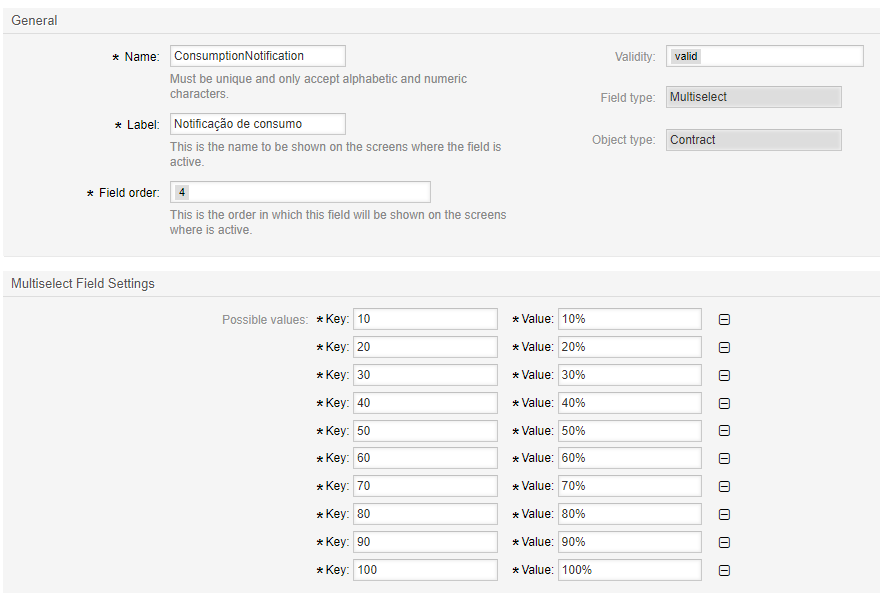
Task: Click the Object type box showing Contract
Action: coord(753,139)
